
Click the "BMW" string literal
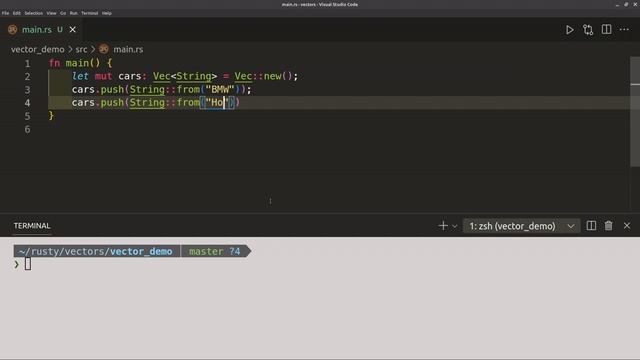point(220,89)
